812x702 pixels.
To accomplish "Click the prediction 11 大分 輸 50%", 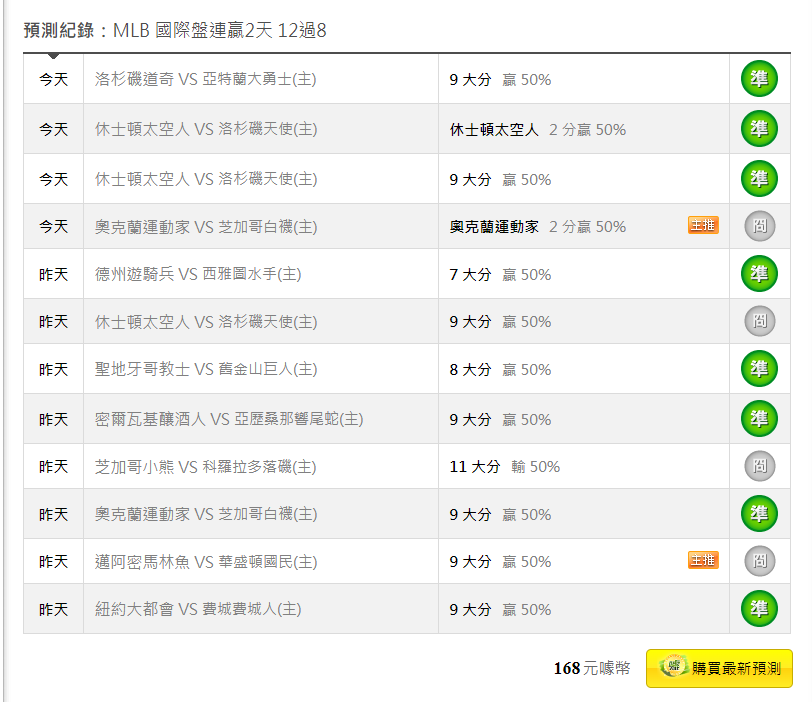I will click(x=505, y=467).
